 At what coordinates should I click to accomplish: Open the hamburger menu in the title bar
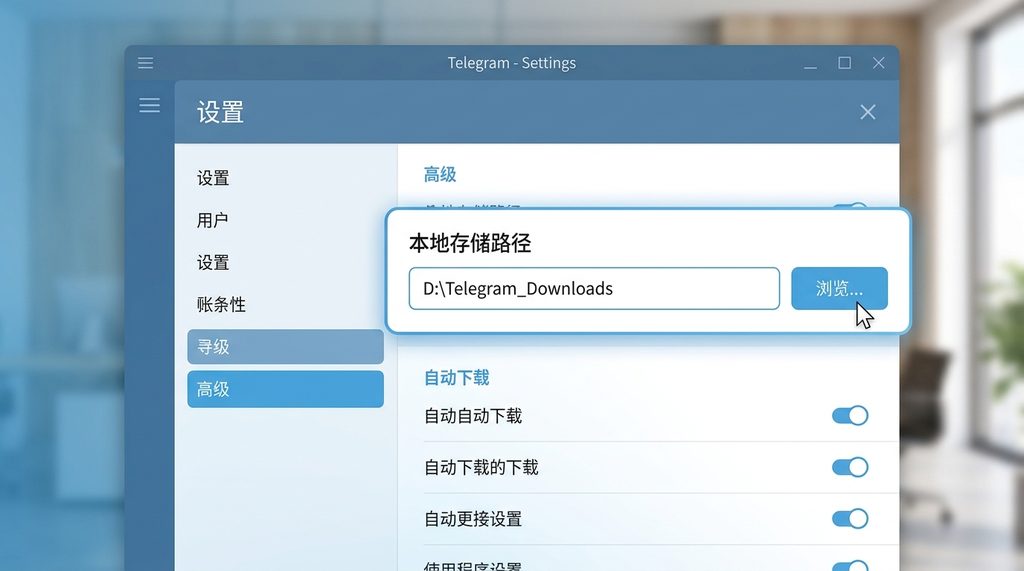click(146, 63)
